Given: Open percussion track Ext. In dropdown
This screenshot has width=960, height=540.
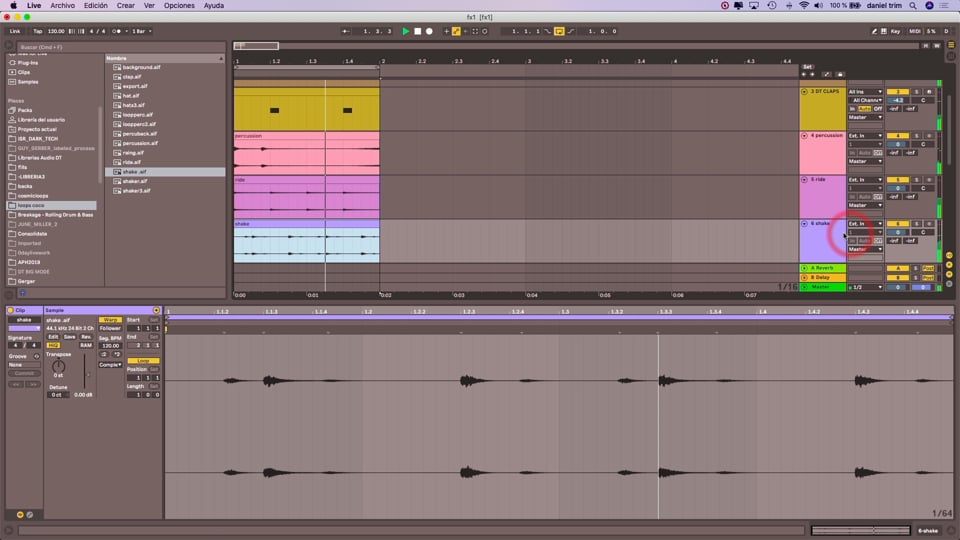Looking at the screenshot, I should [x=865, y=136].
